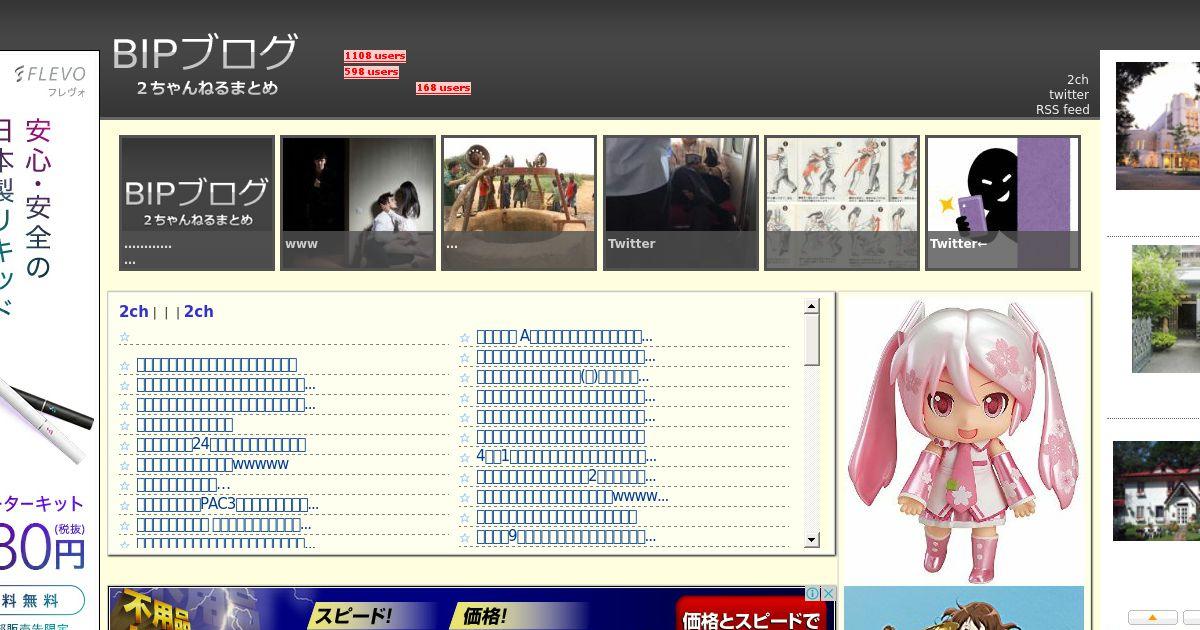This screenshot has height=630, width=1200.
Task: Click star beside the row containing A
Action: pos(465,337)
